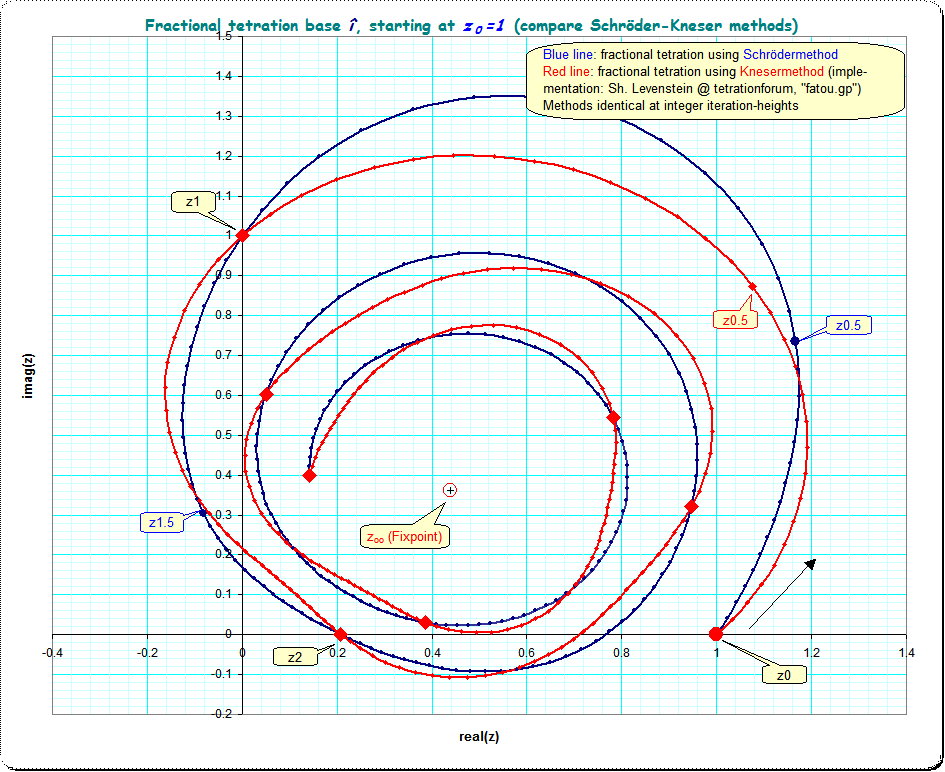The width and height of the screenshot is (945, 772).
Task: Click the y-axis tick label 0.7
Action: (x=224, y=355)
